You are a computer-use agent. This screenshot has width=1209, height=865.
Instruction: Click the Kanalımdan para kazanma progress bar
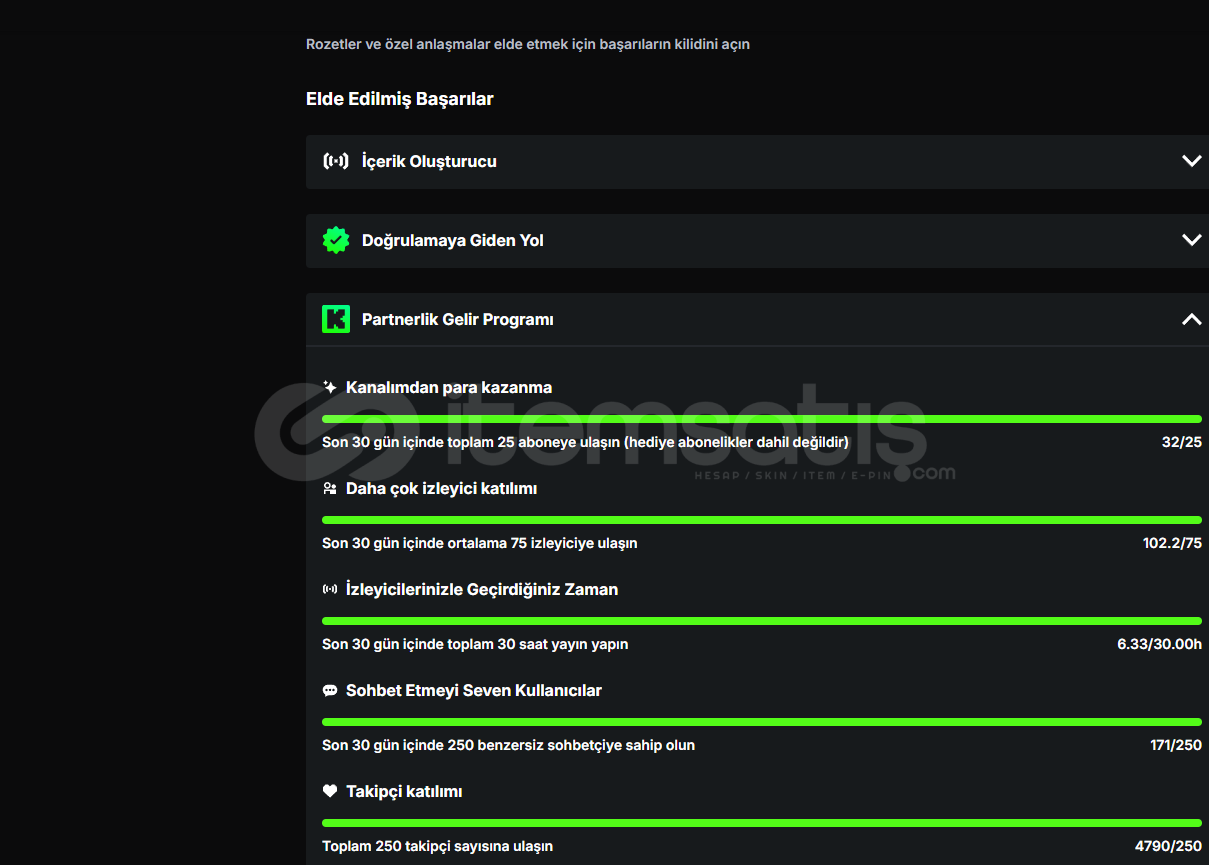point(761,419)
